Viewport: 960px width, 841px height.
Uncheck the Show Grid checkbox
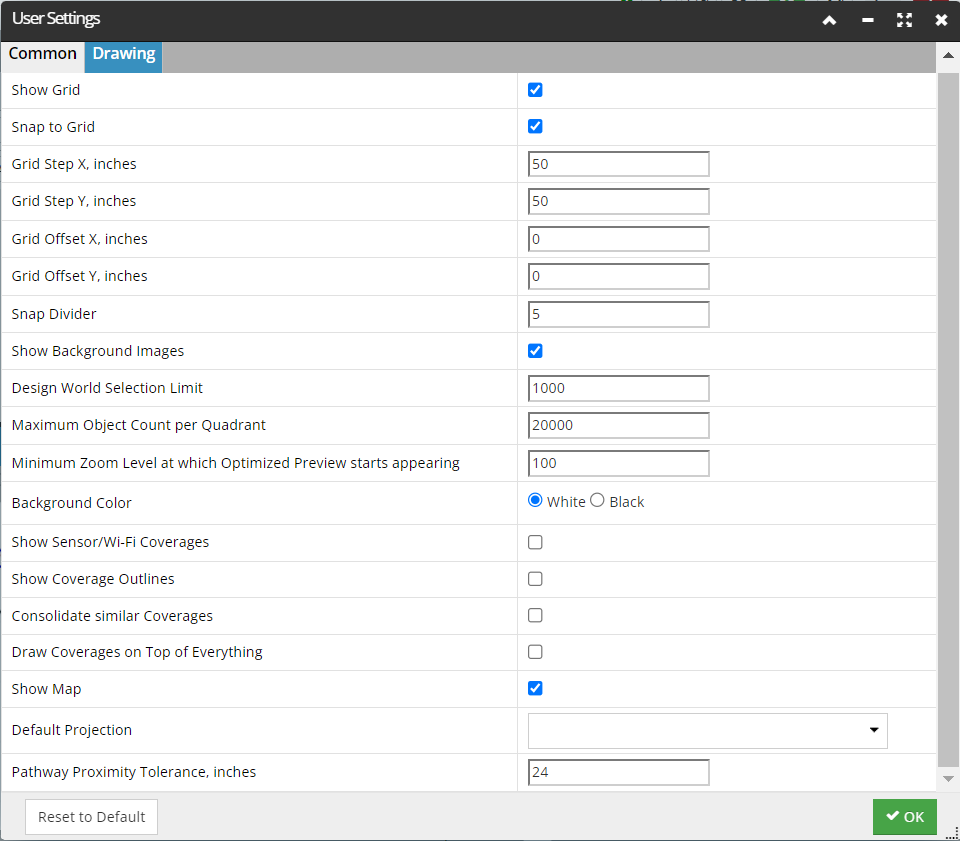click(535, 90)
